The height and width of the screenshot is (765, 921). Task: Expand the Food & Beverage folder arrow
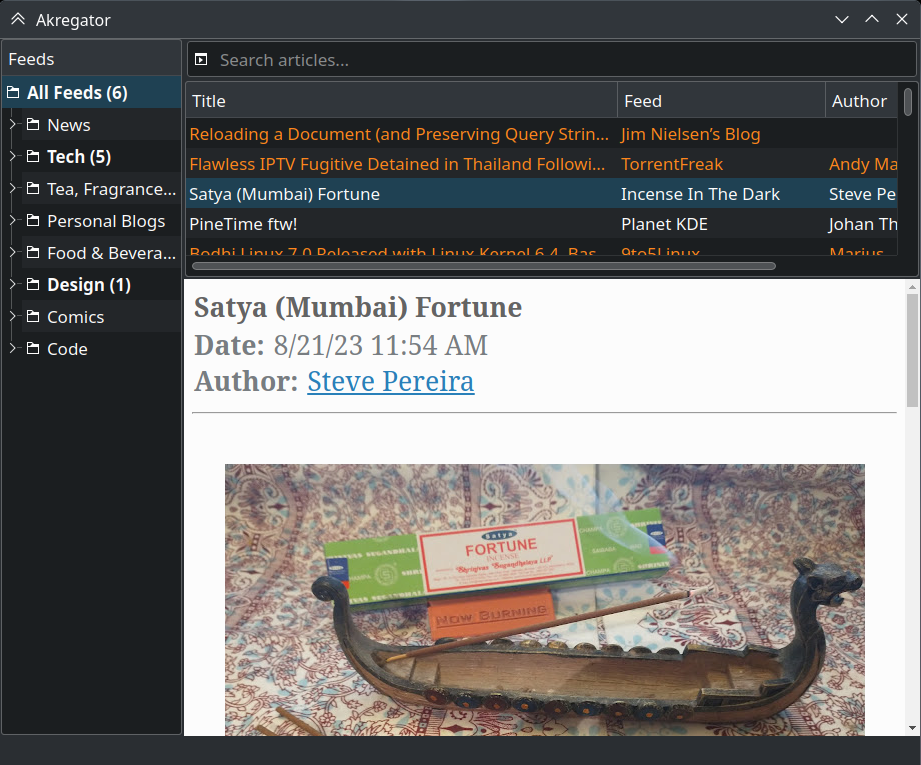[12, 253]
